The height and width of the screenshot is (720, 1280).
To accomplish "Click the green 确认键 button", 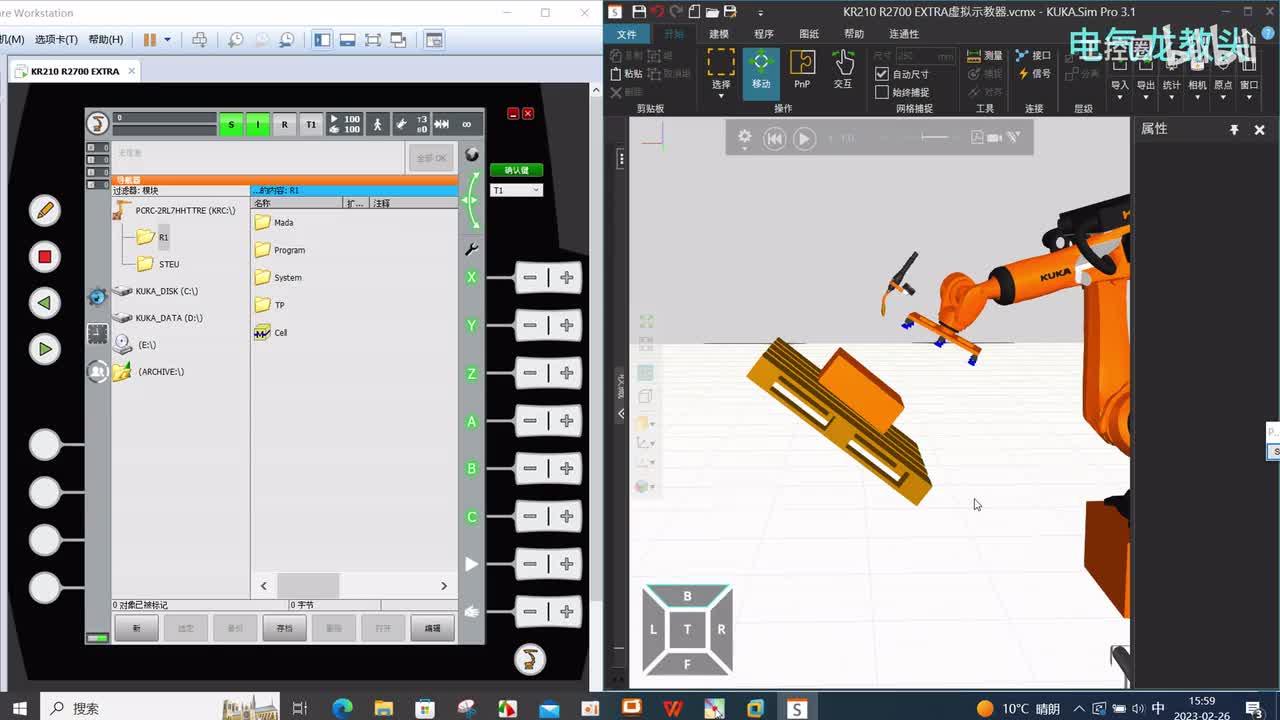I will click(516, 170).
